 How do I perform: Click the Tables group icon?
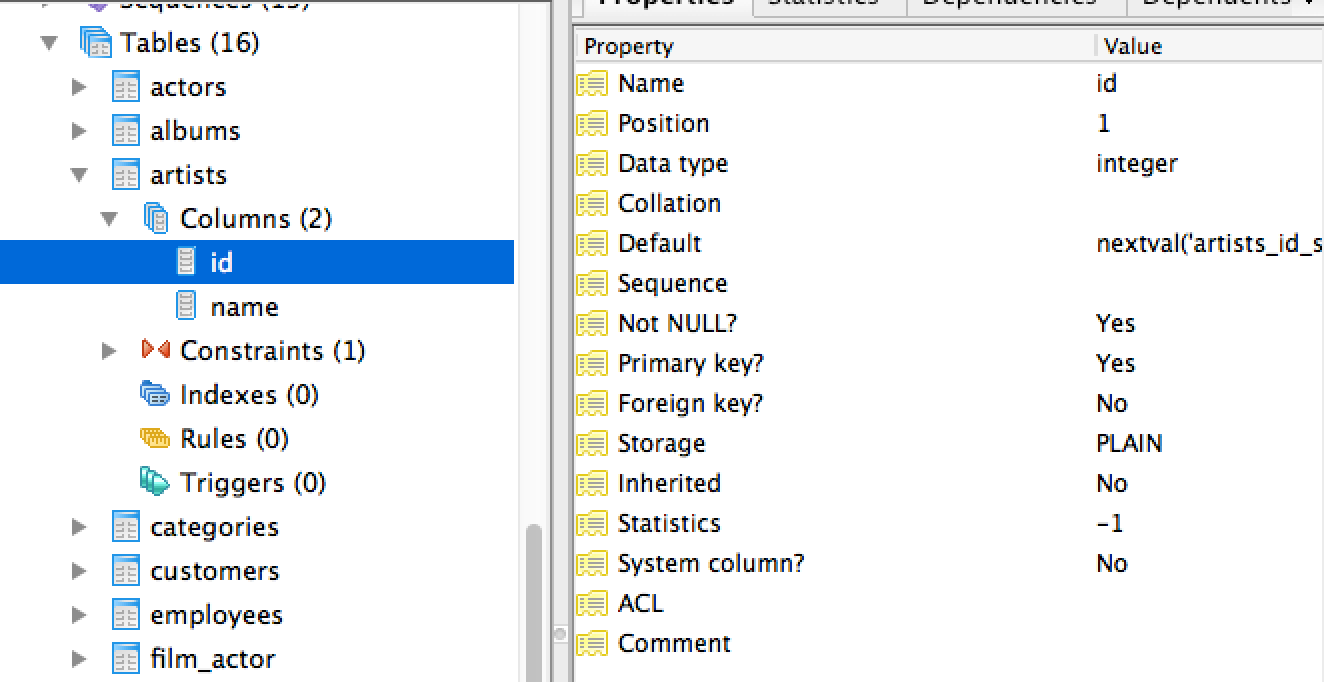pyautogui.click(x=95, y=43)
